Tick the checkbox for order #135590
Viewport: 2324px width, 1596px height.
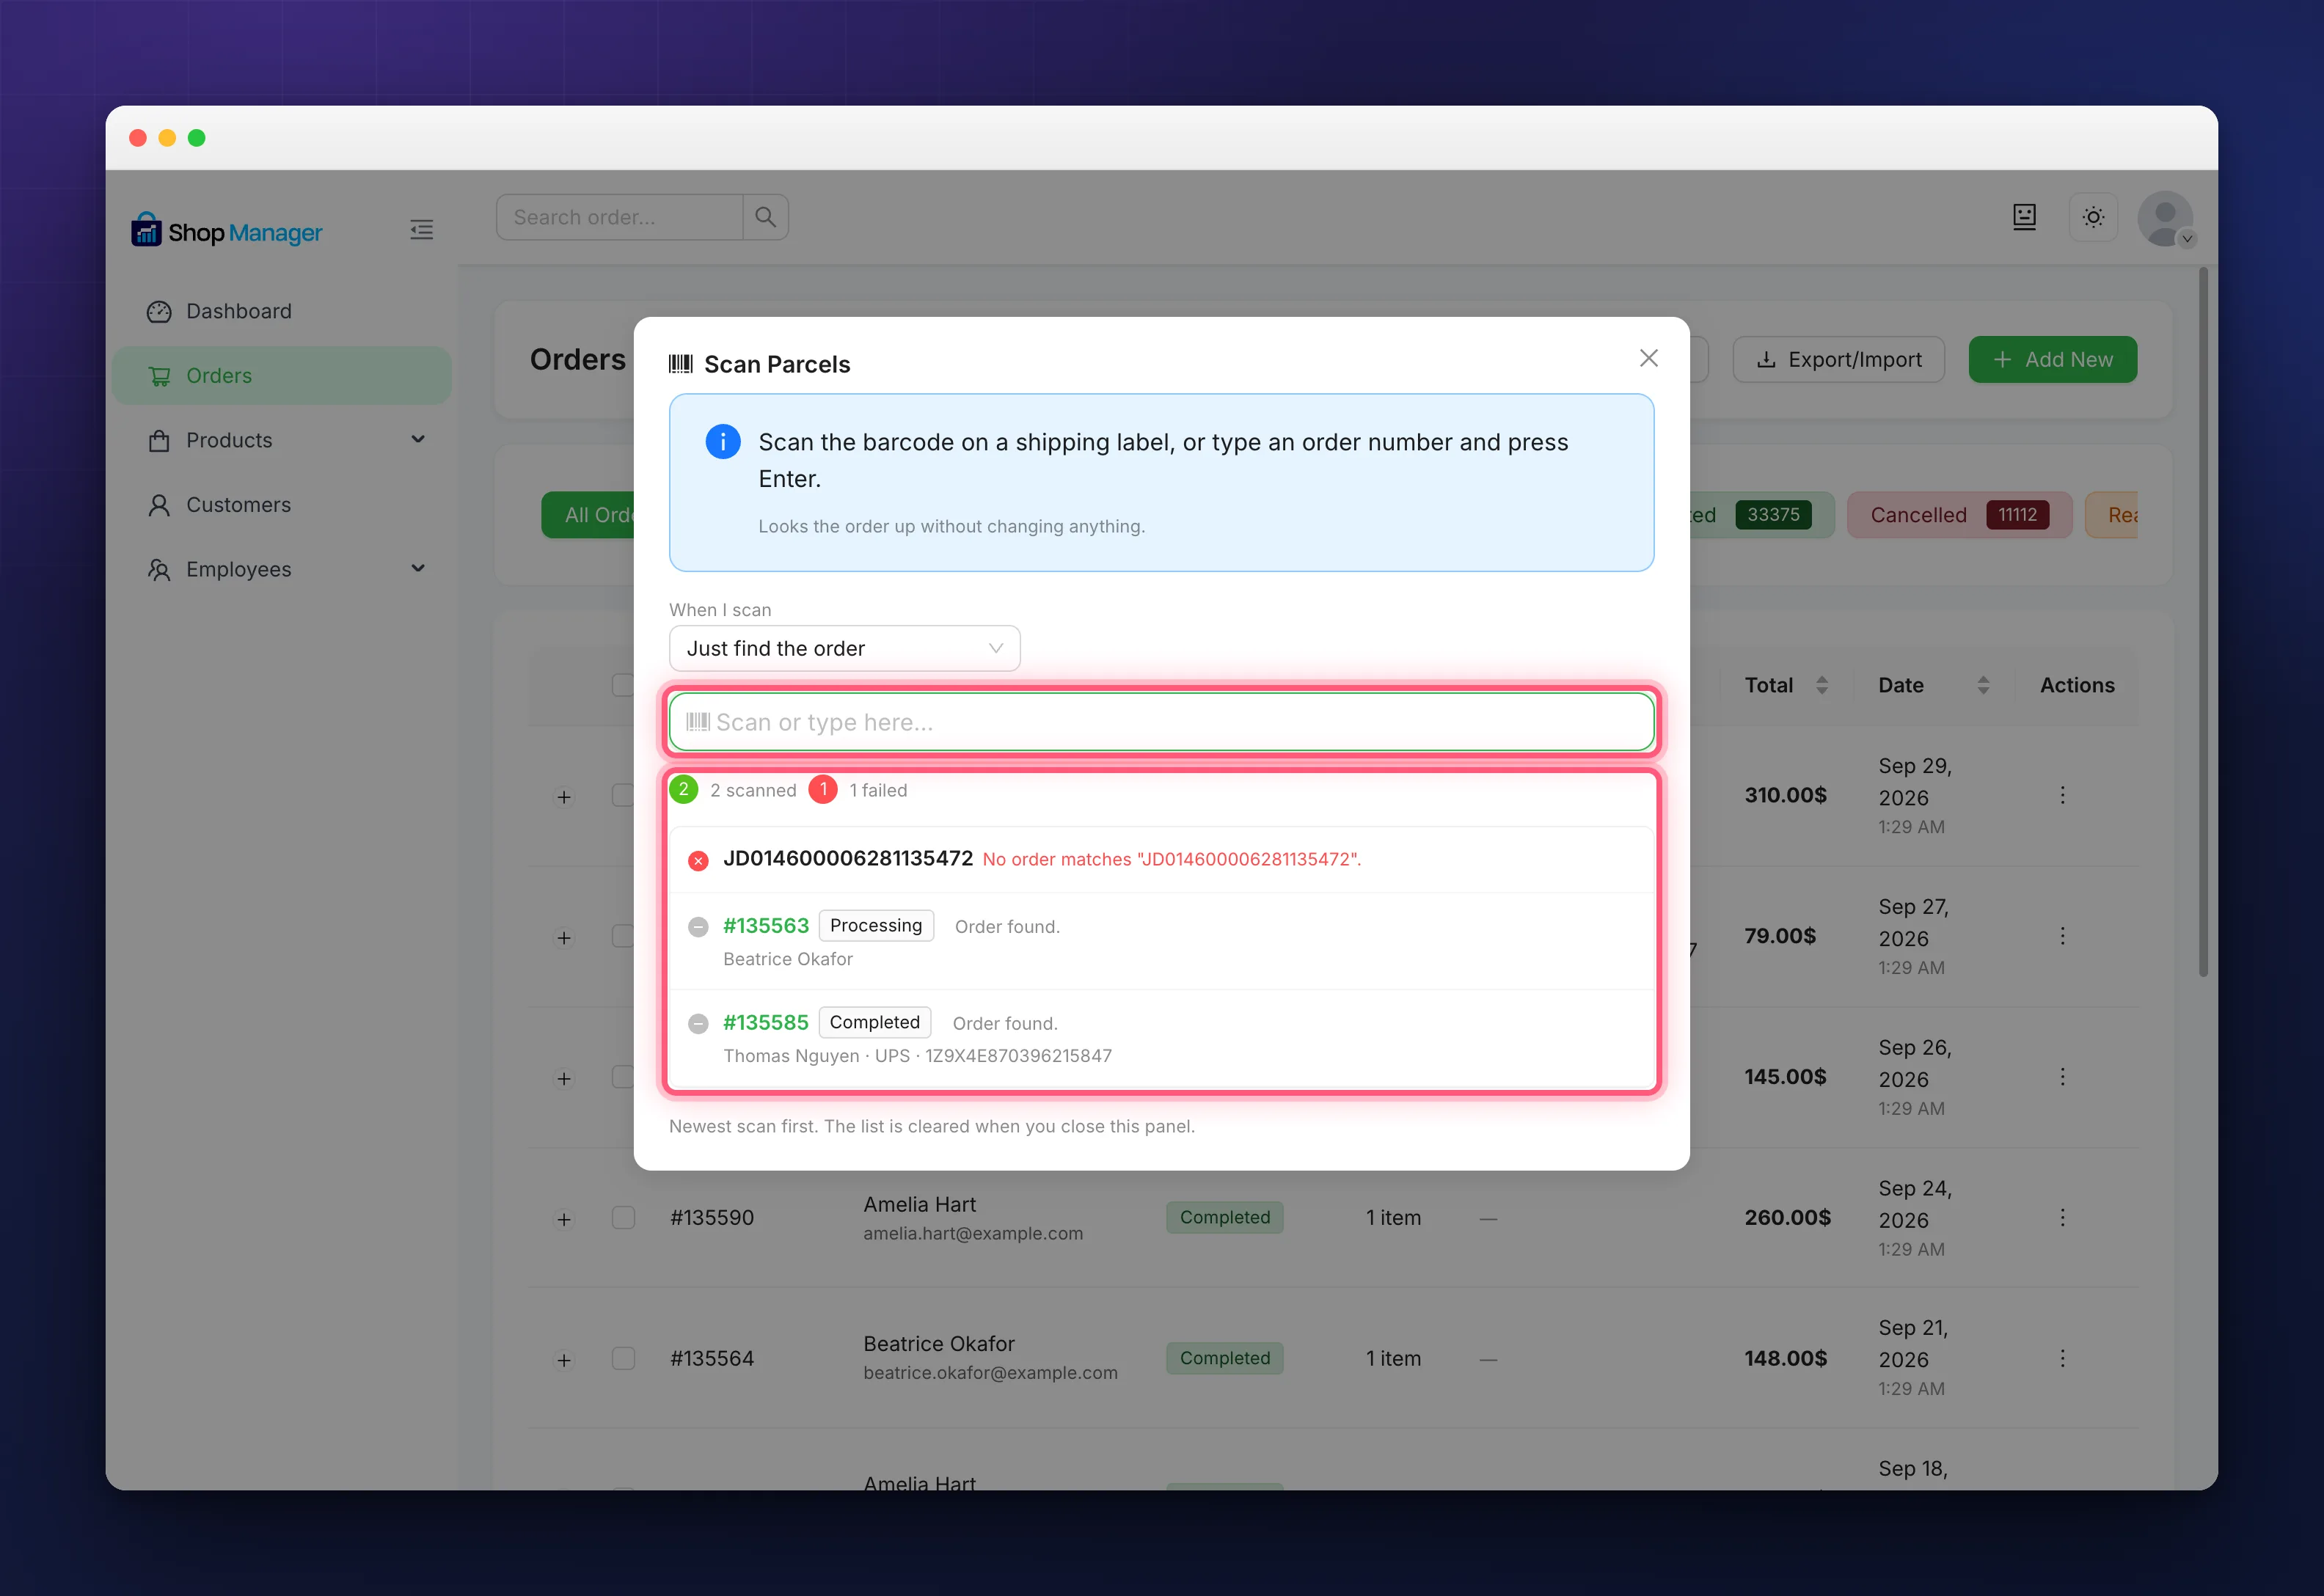coord(623,1218)
